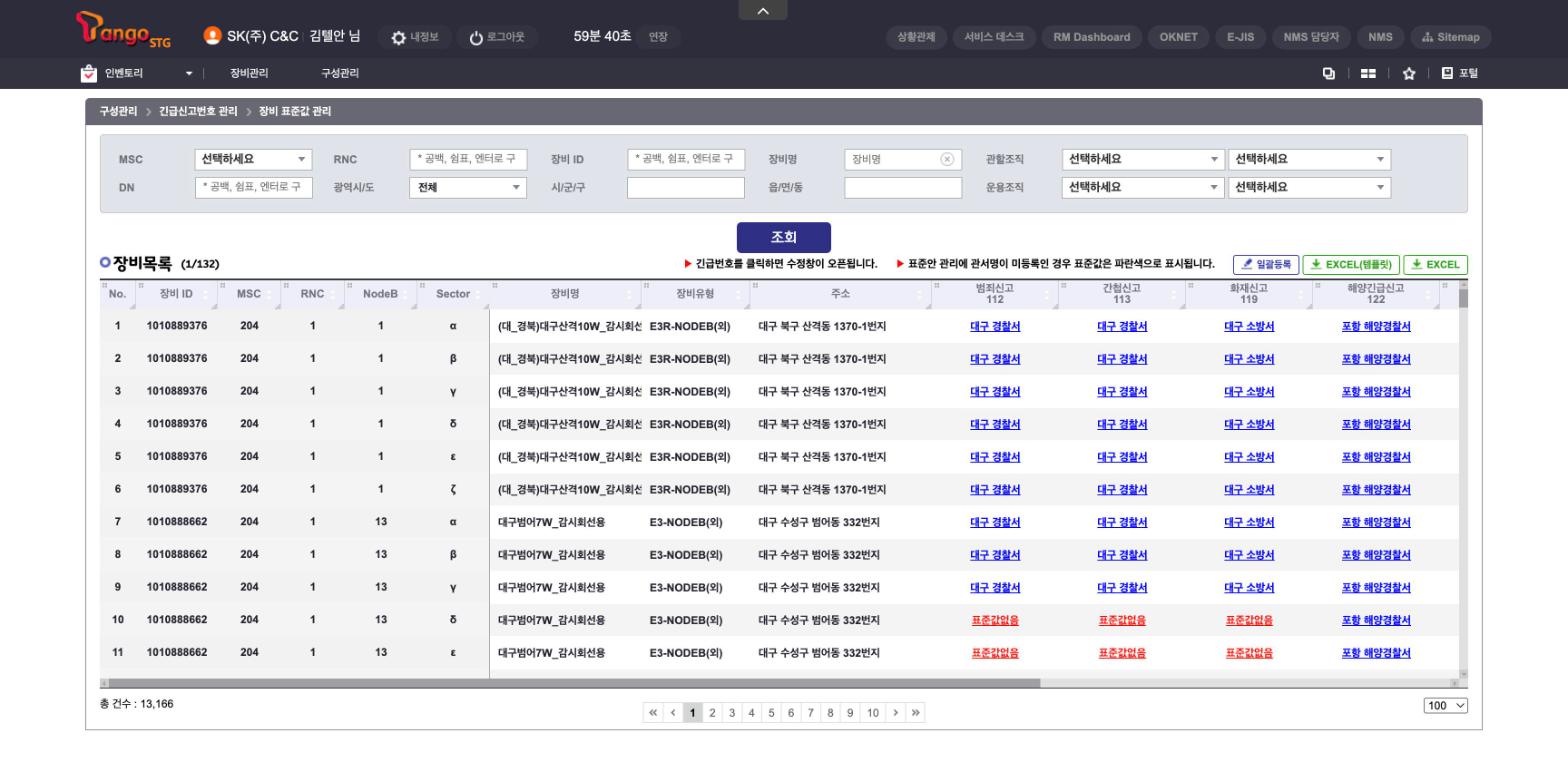Jump to first page with double left arrow
Viewport: 1568px width, 772px height.
click(654, 713)
